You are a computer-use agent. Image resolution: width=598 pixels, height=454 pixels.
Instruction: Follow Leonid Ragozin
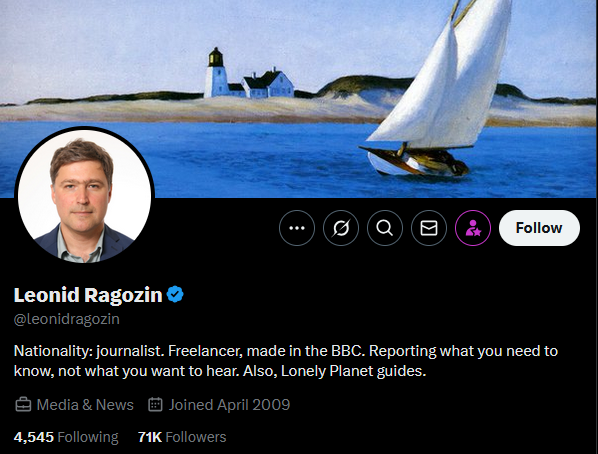click(x=539, y=228)
